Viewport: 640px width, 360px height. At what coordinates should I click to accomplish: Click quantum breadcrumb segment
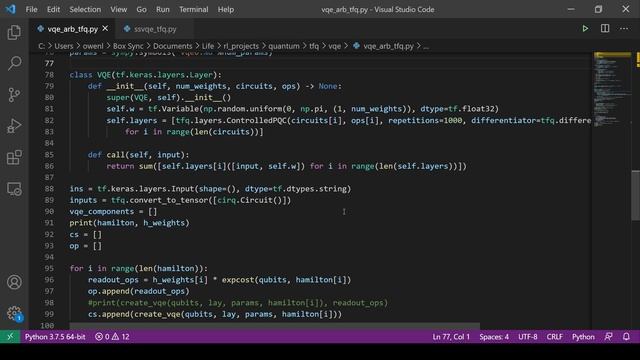(x=284, y=46)
